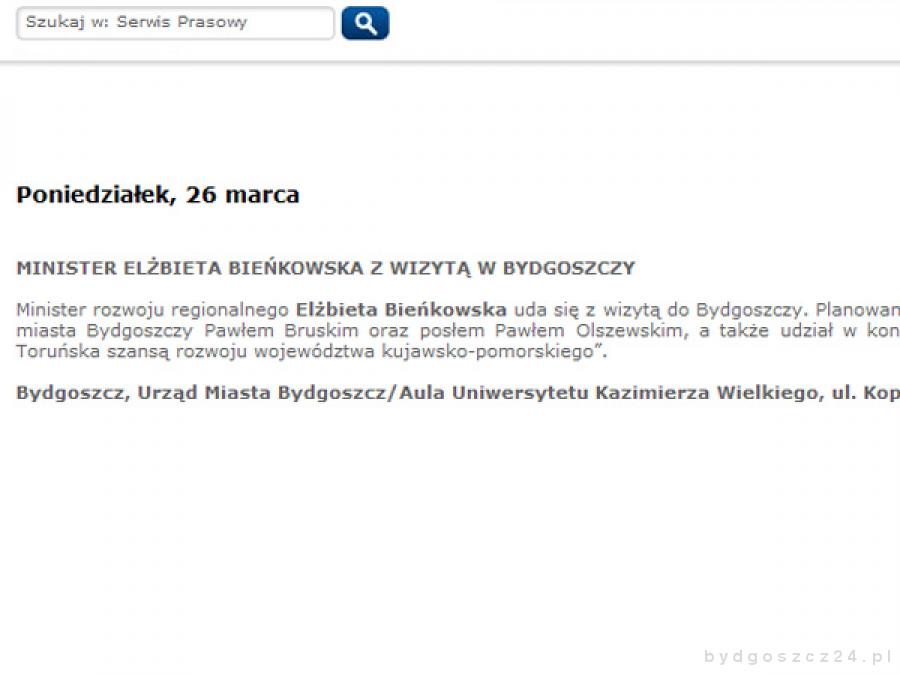Open the 'MINISTER ELŻBIETA BIEŃKOWSKA Z WIZYTĄ' headline
The width and height of the screenshot is (900, 675).
tap(325, 268)
